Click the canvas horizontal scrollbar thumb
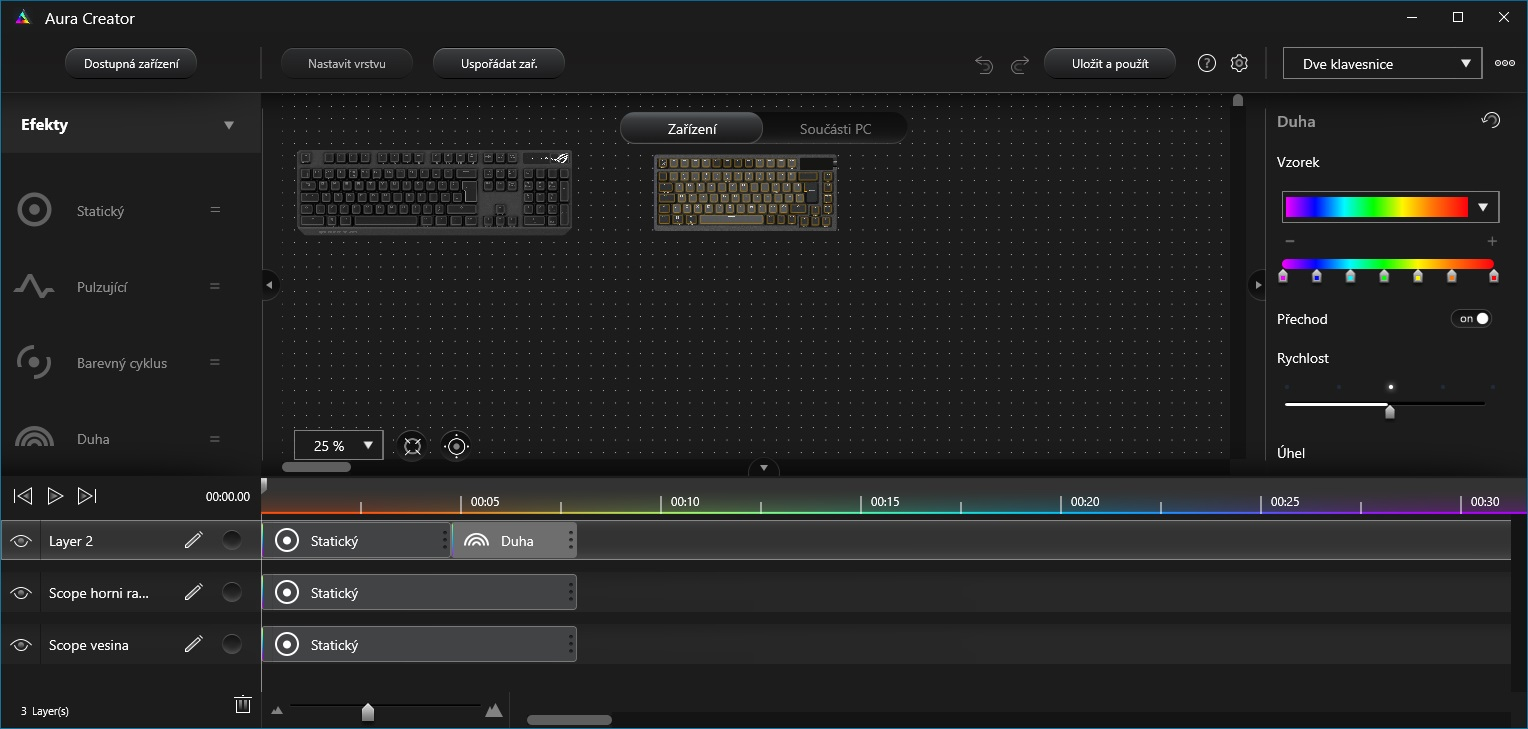This screenshot has width=1528, height=729. coord(316,467)
